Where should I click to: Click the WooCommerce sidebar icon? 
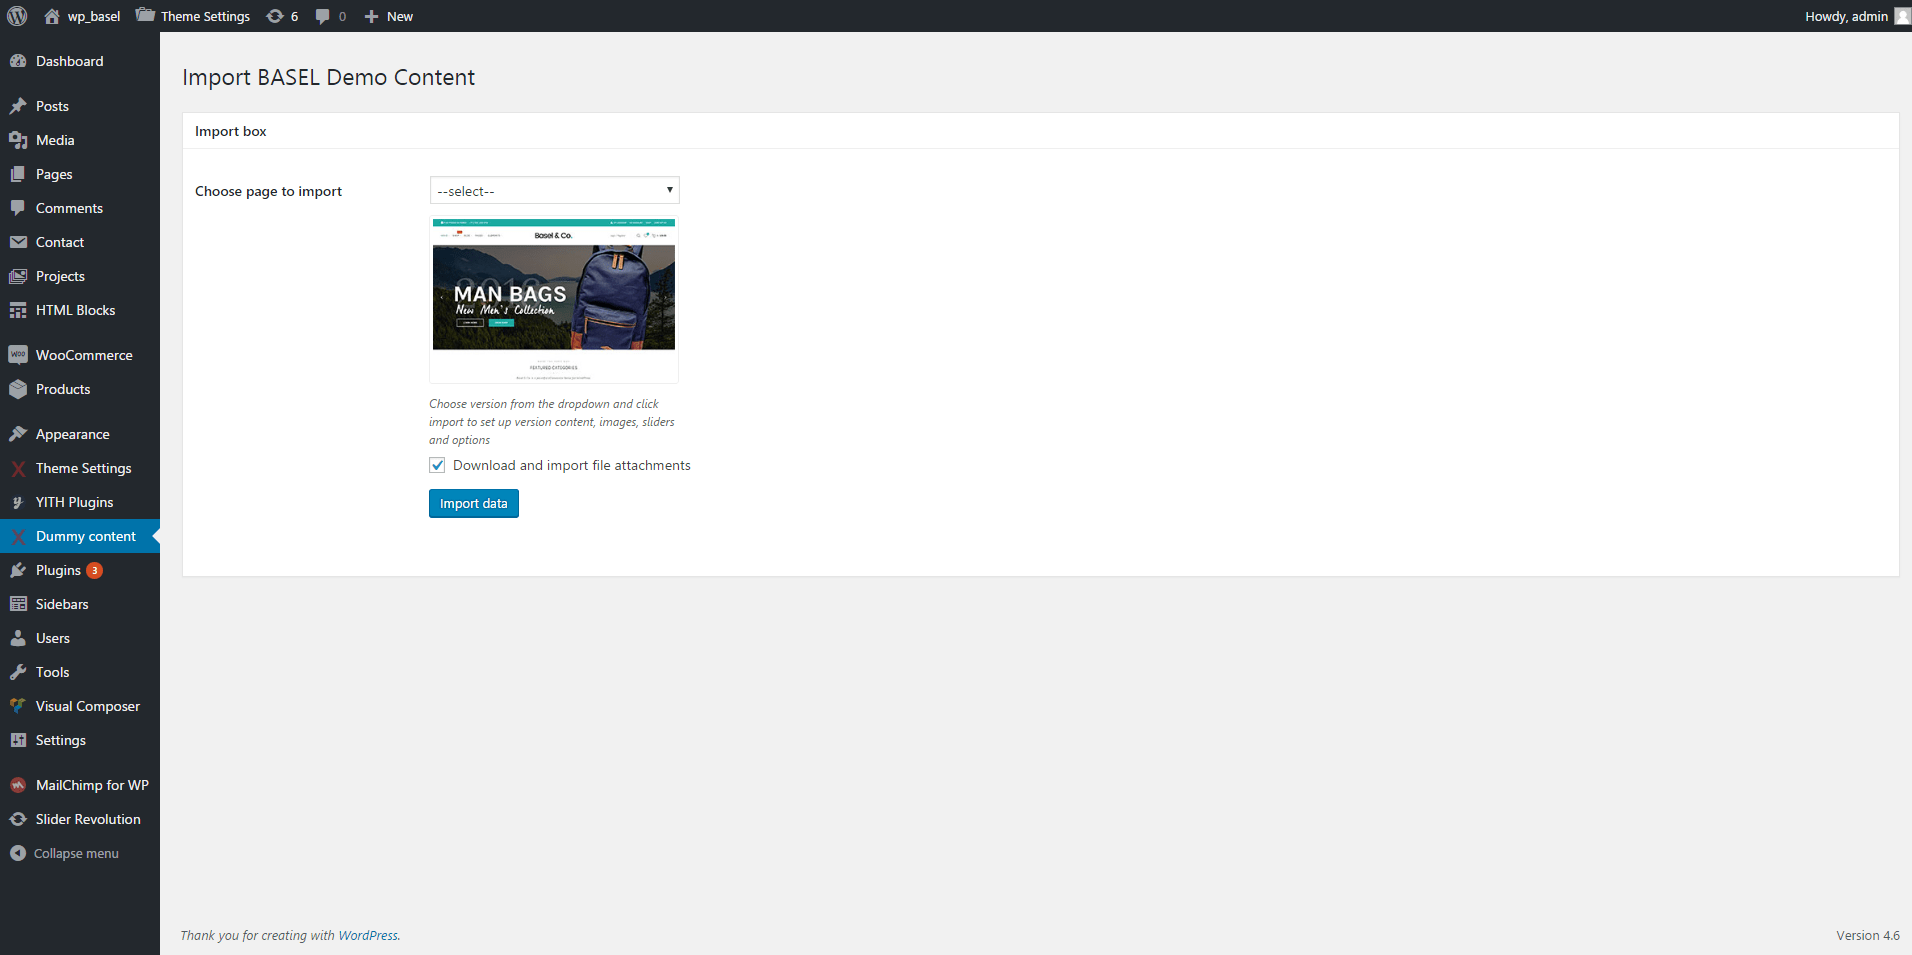point(19,354)
